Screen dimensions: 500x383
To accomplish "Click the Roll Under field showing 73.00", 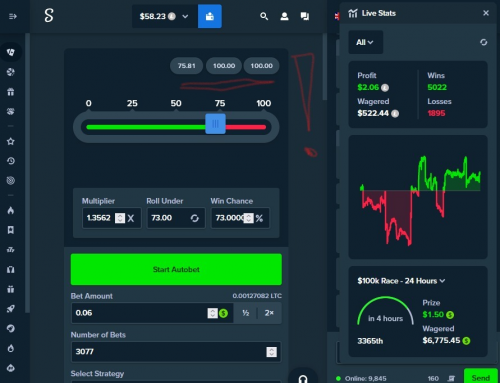I will point(176,218).
